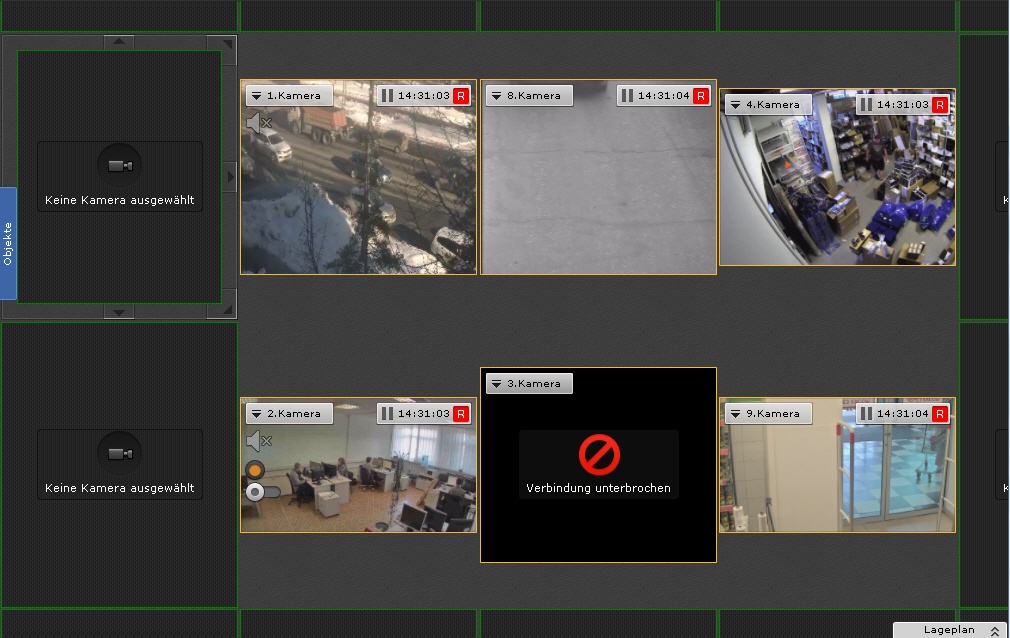Viewport: 1010px width, 638px height.
Task: Click 'Keine Kamera ausgewählt' in the upper cell
Action: coord(120,200)
